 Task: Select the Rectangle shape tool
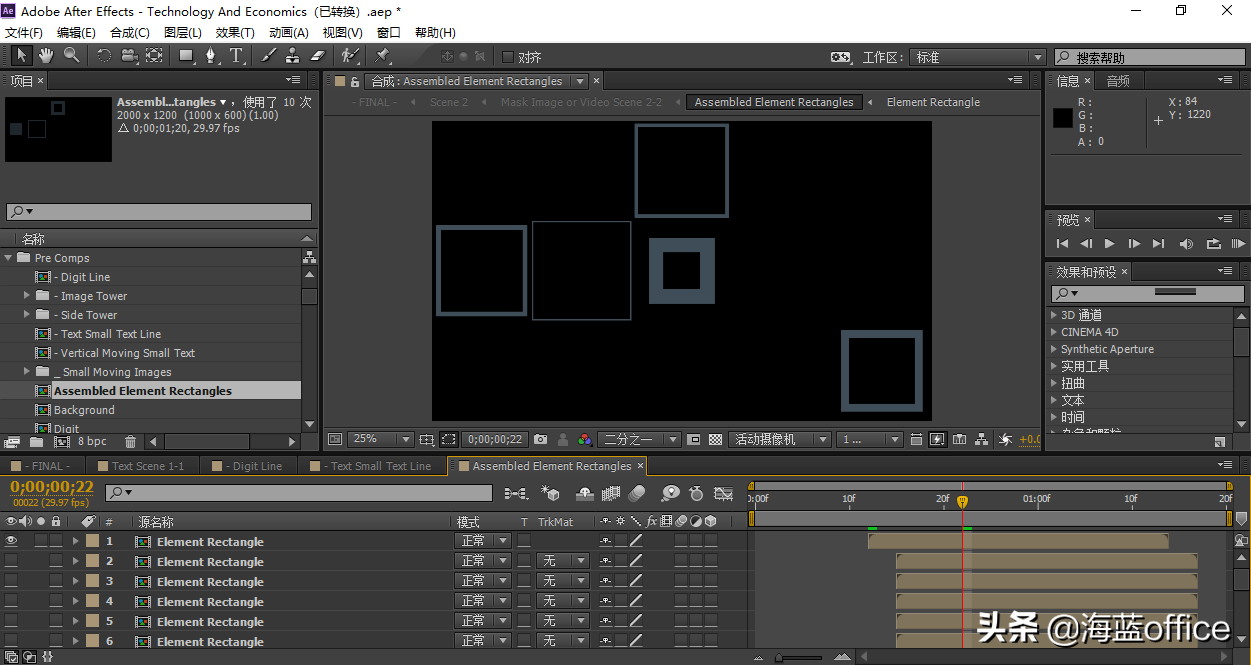187,56
